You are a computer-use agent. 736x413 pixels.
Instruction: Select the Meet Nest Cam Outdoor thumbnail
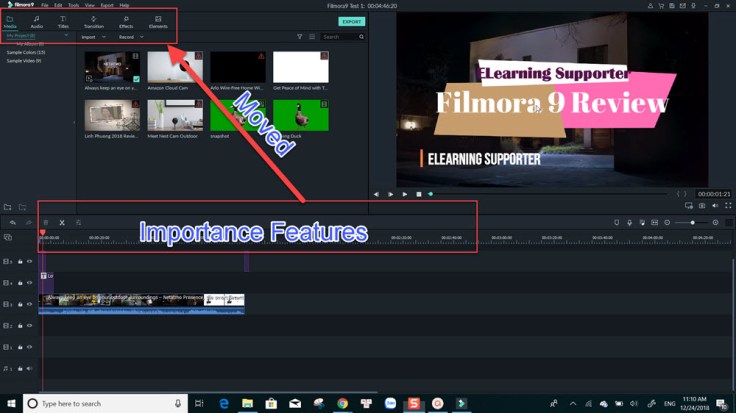(175, 115)
